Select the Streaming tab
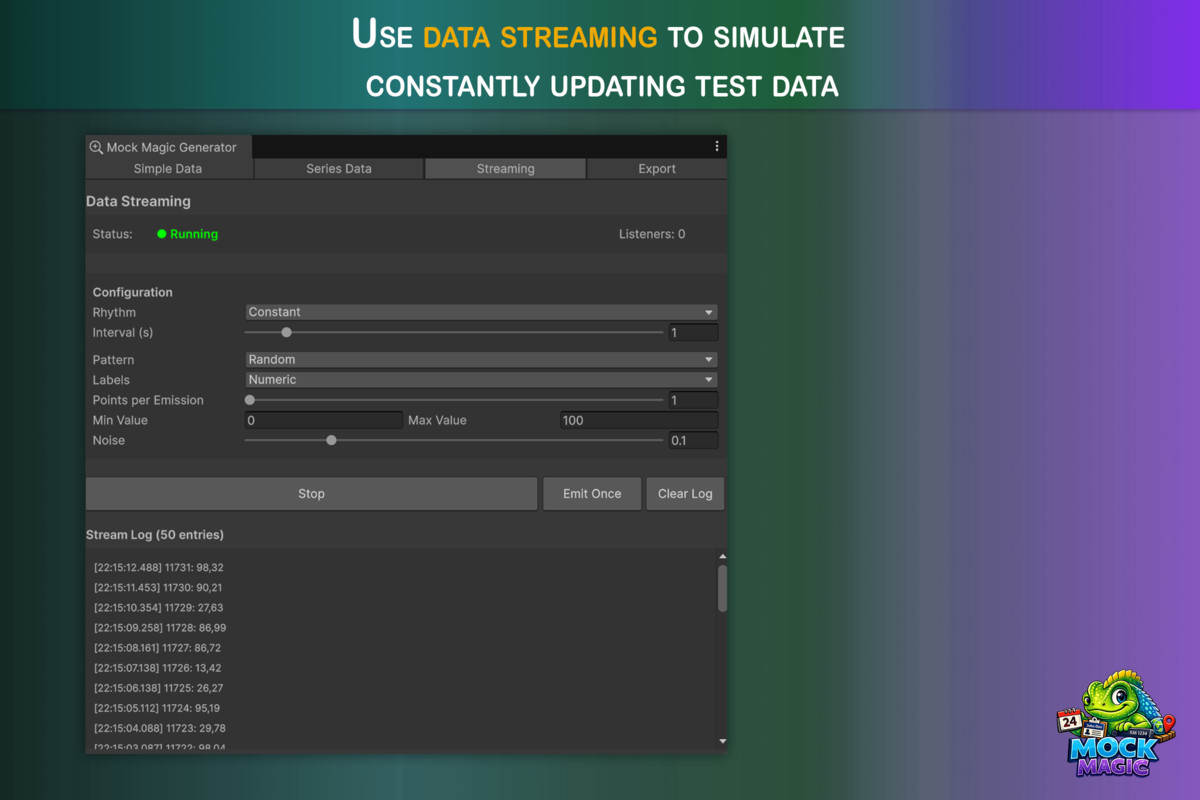The height and width of the screenshot is (800, 1200). coord(505,169)
